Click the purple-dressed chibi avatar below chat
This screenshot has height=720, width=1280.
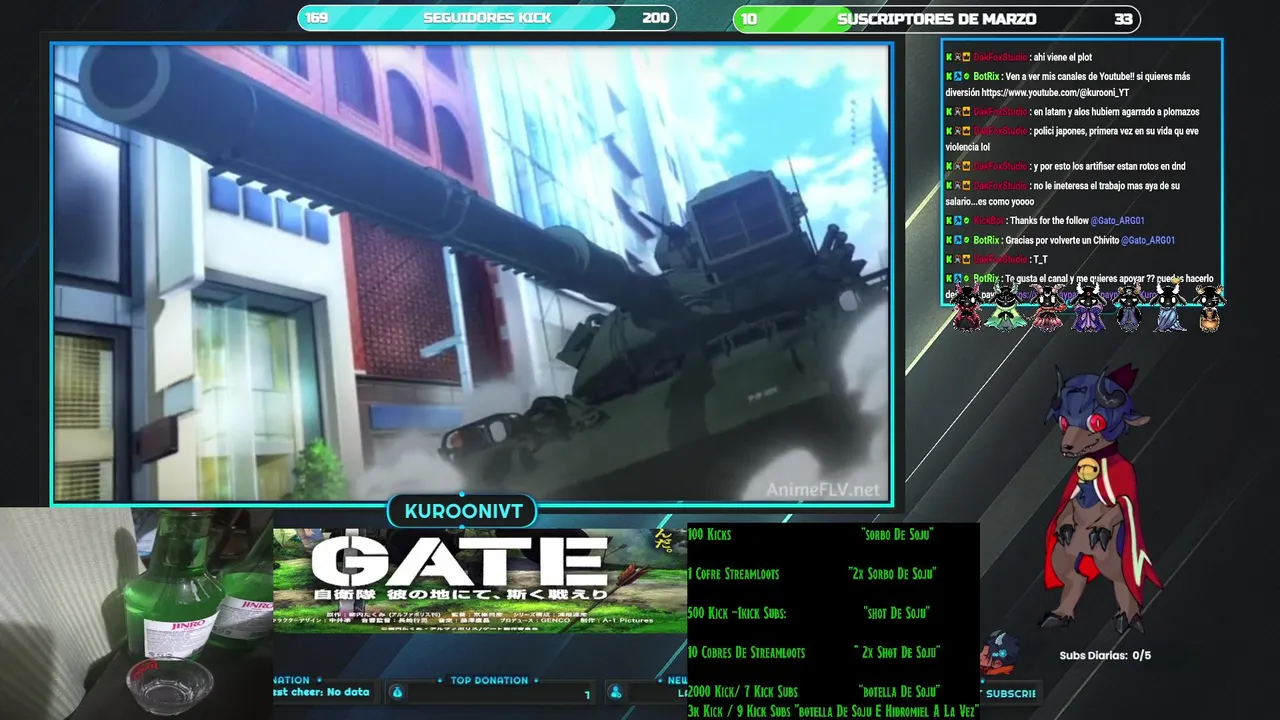tap(1087, 308)
